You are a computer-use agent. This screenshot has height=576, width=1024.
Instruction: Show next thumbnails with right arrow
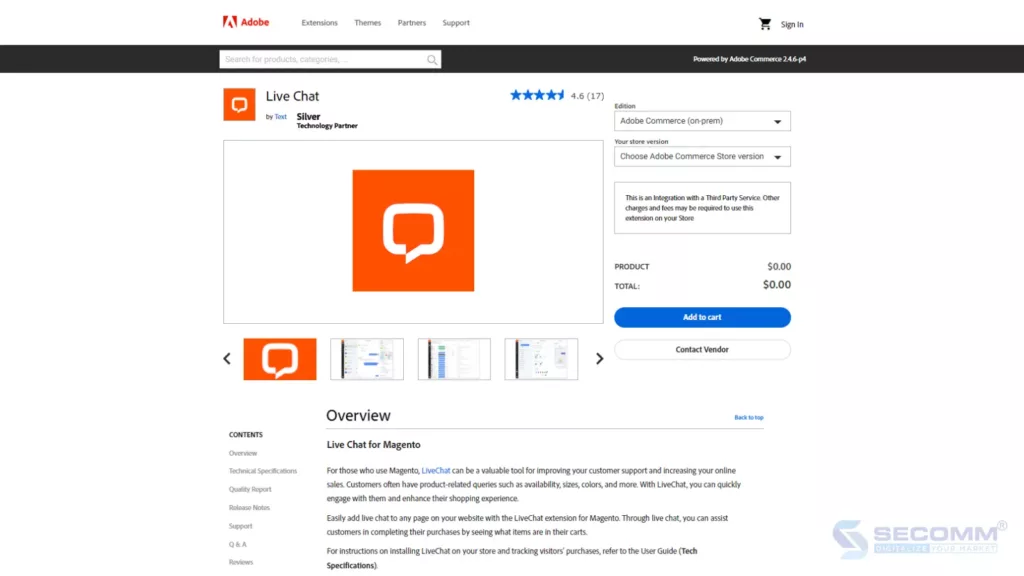(600, 359)
